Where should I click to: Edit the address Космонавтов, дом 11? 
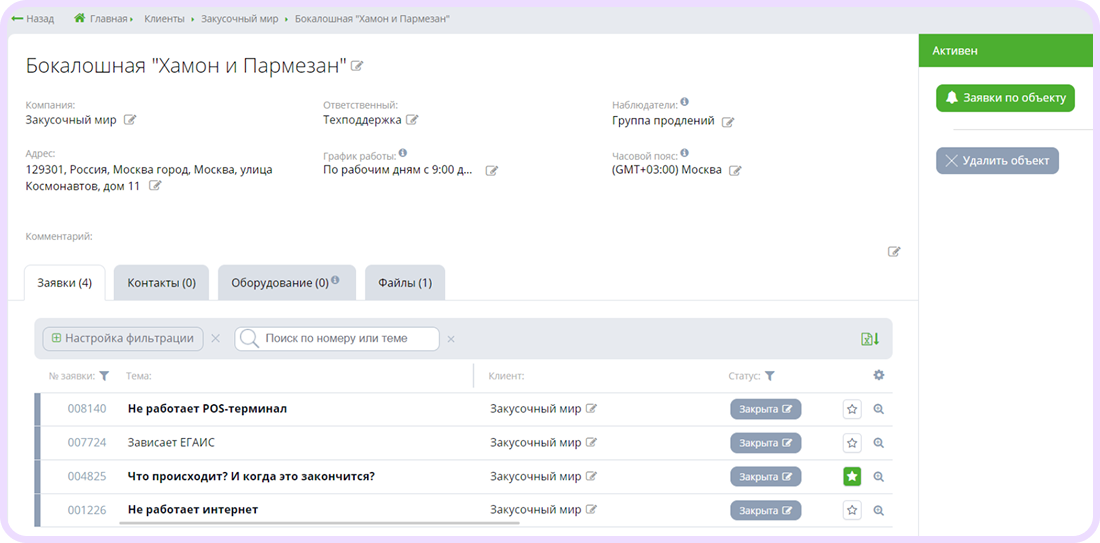tap(155, 186)
